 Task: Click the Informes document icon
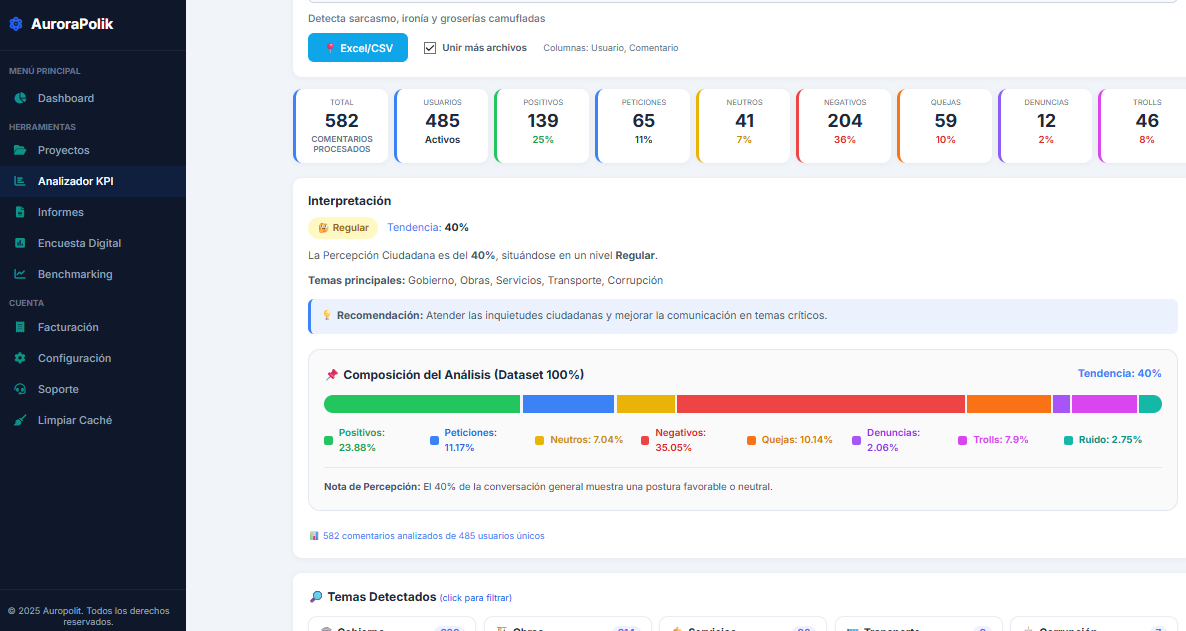pos(19,212)
